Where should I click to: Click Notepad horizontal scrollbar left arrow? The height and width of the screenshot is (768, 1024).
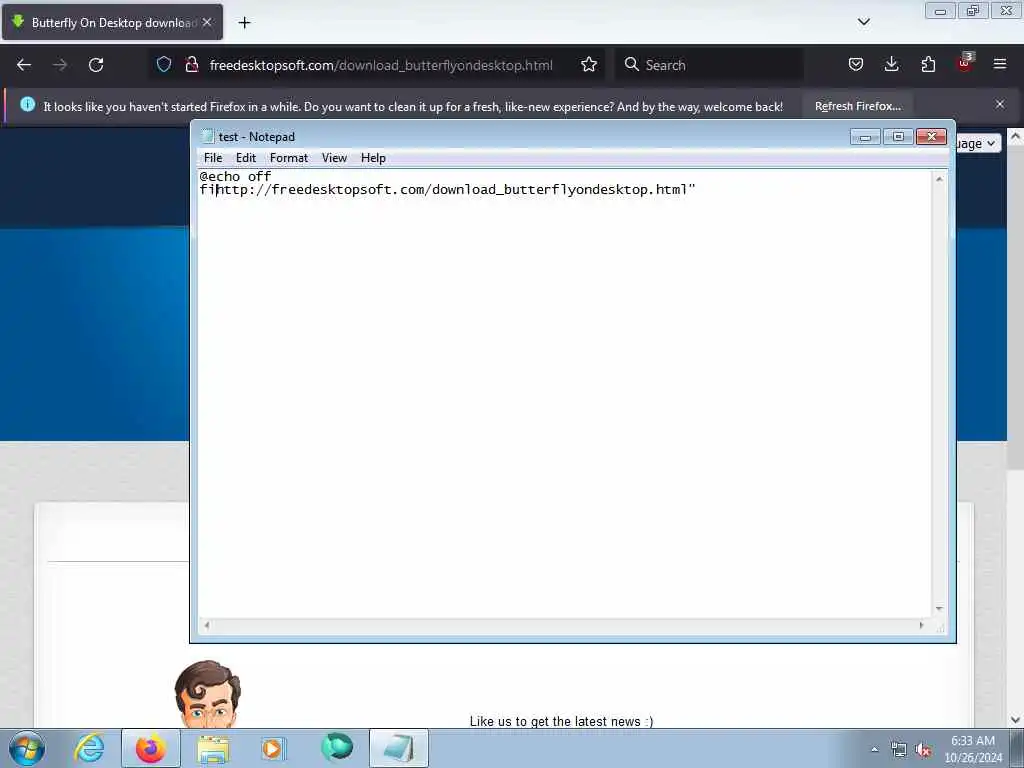[x=207, y=625]
